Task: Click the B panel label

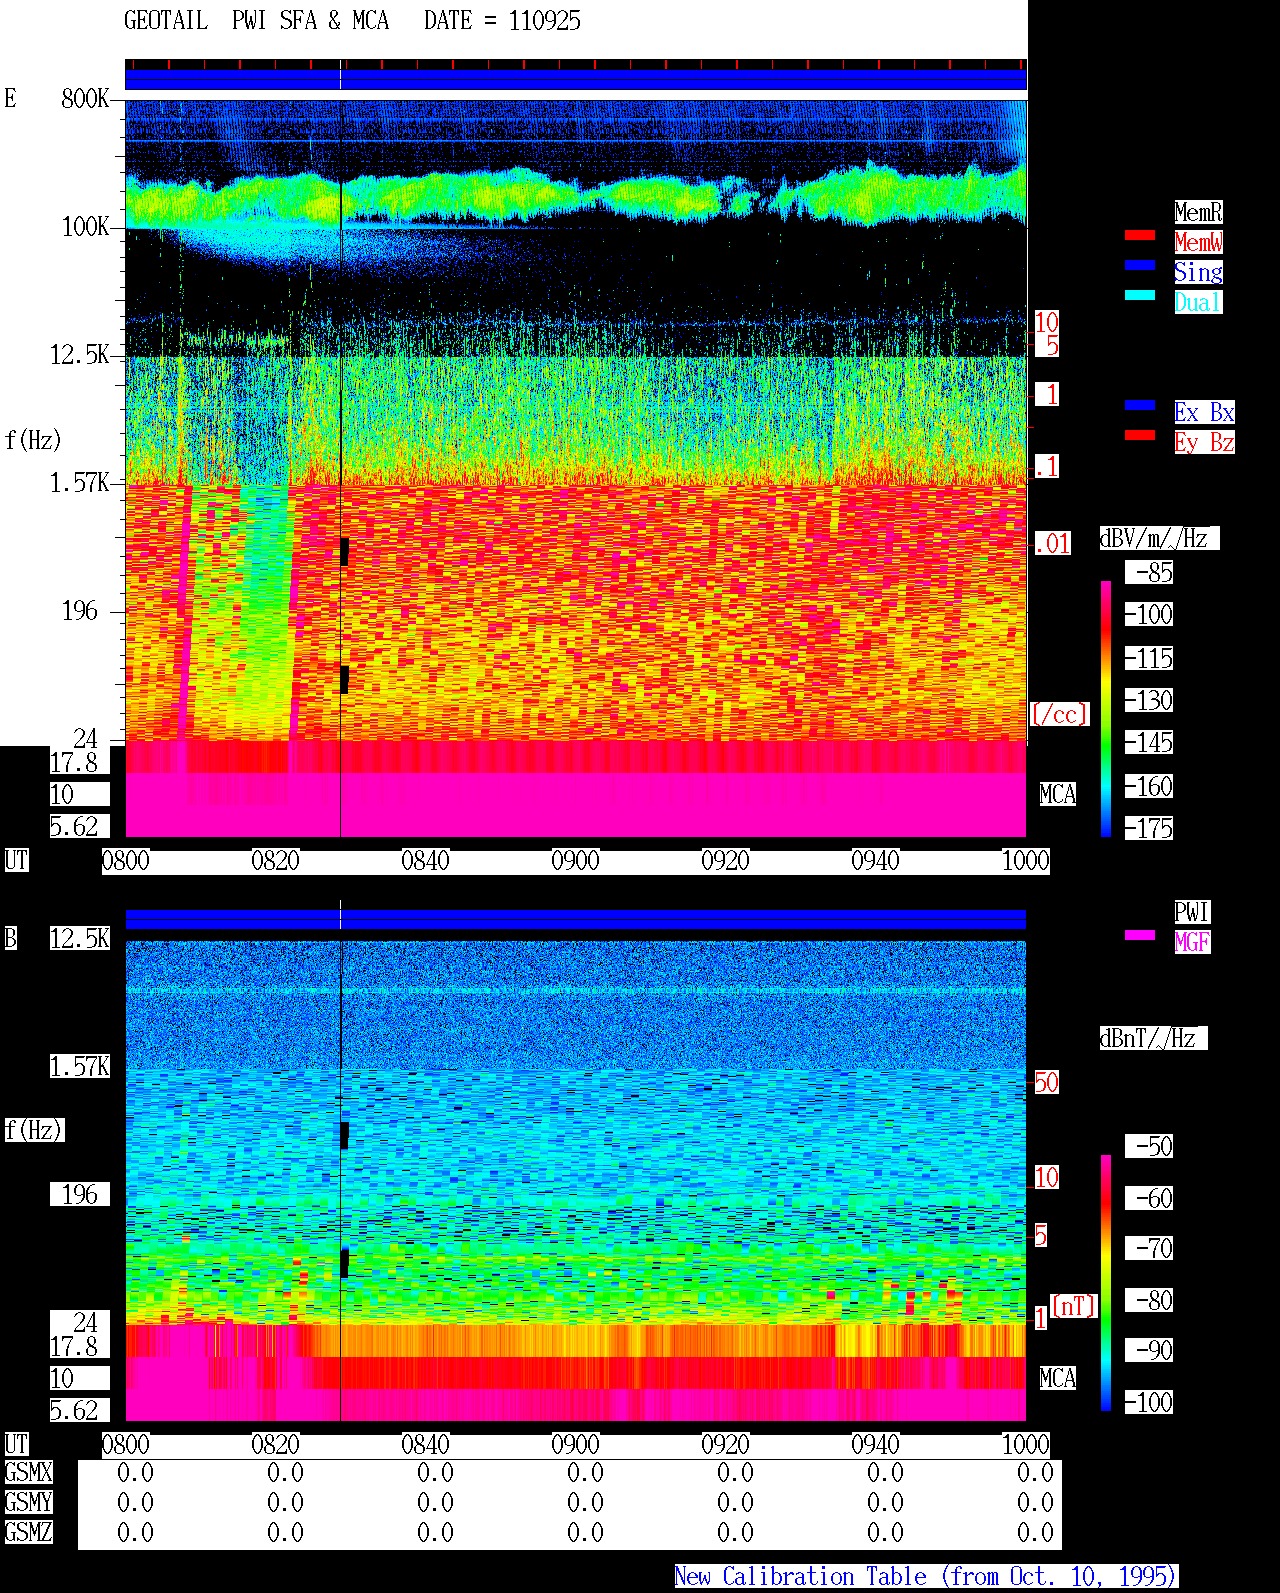Action: (10, 938)
